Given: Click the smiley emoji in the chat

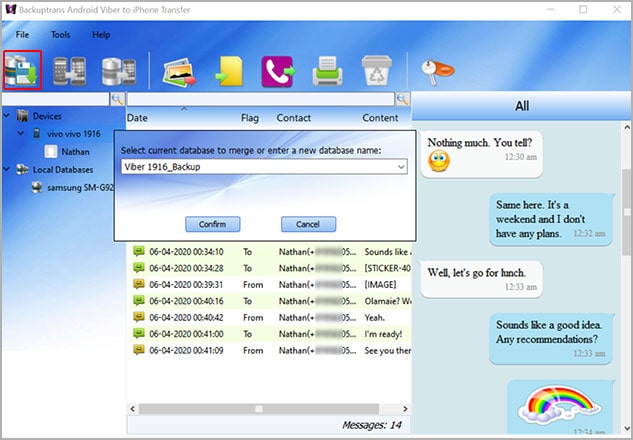Looking at the screenshot, I should click(439, 161).
